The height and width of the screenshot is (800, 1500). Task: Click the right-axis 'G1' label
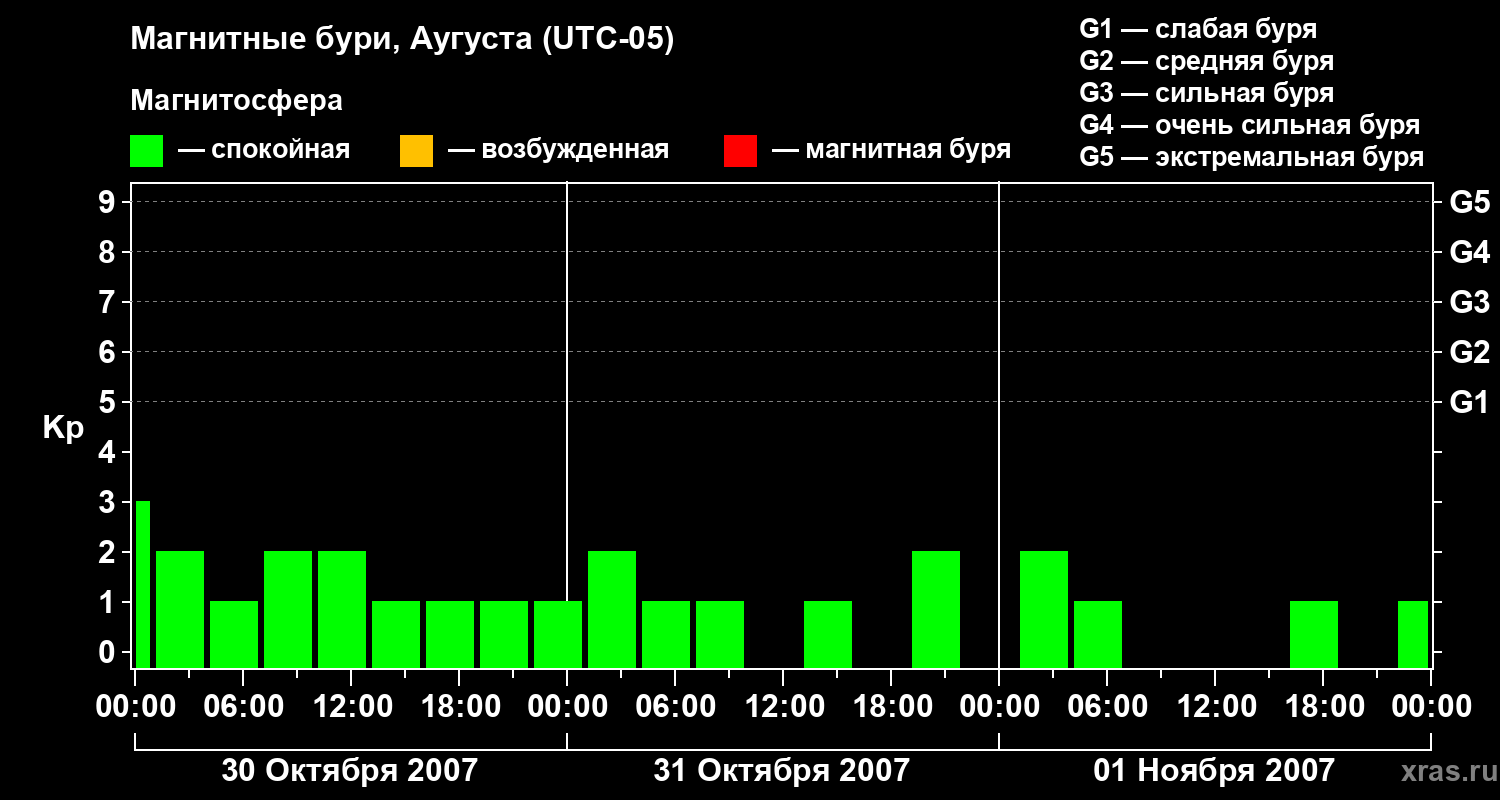tap(1469, 402)
